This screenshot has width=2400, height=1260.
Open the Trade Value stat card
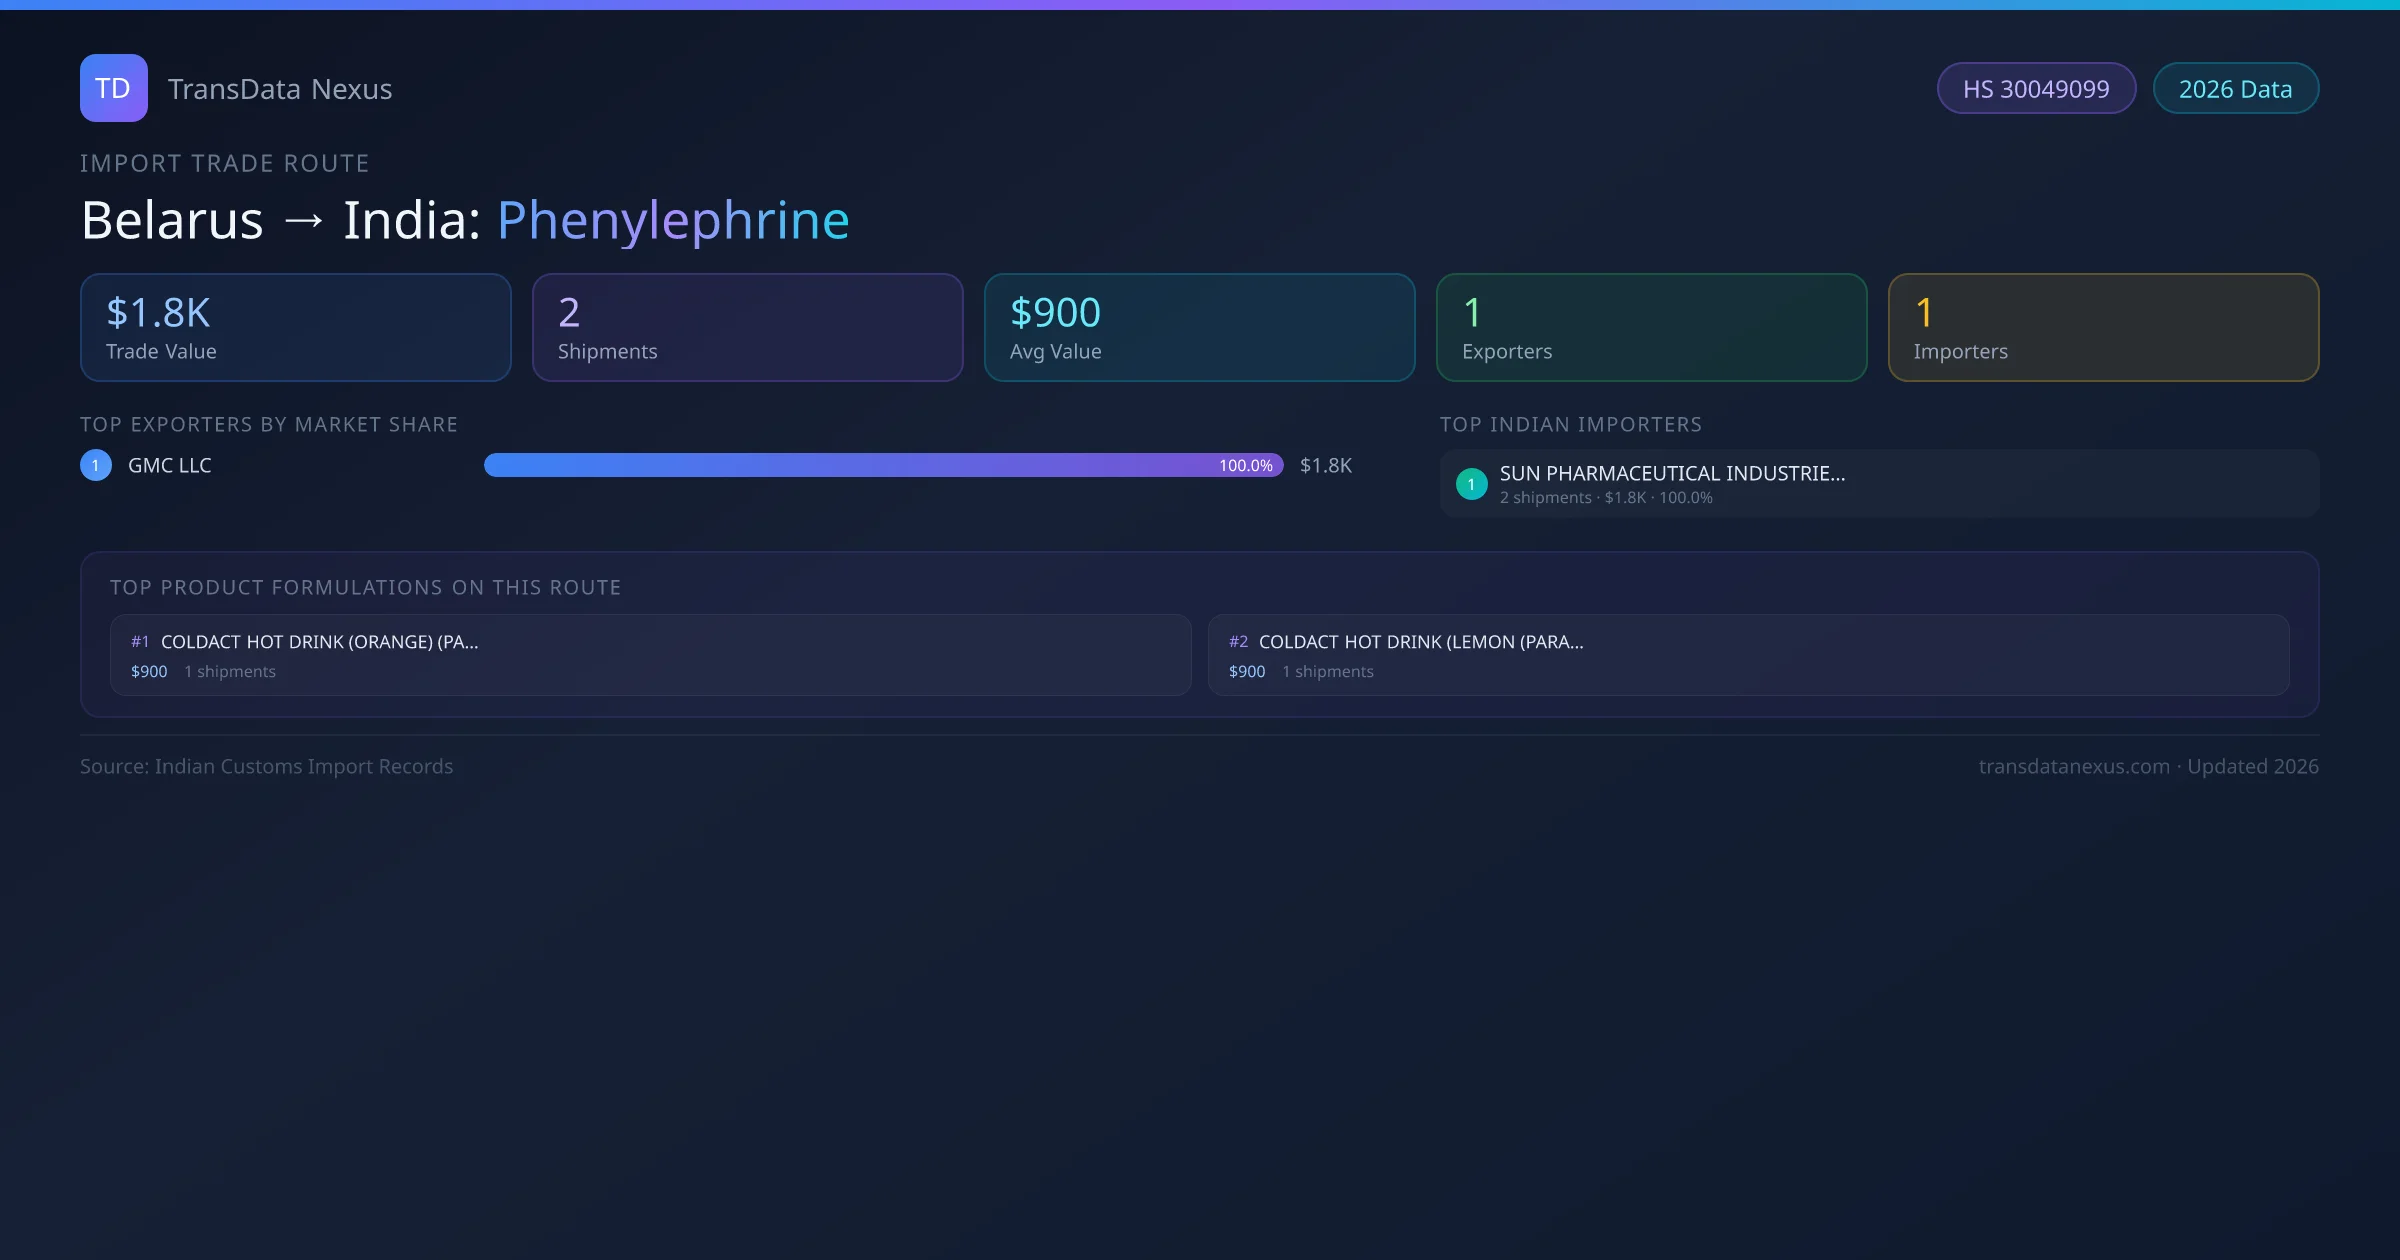(x=295, y=327)
